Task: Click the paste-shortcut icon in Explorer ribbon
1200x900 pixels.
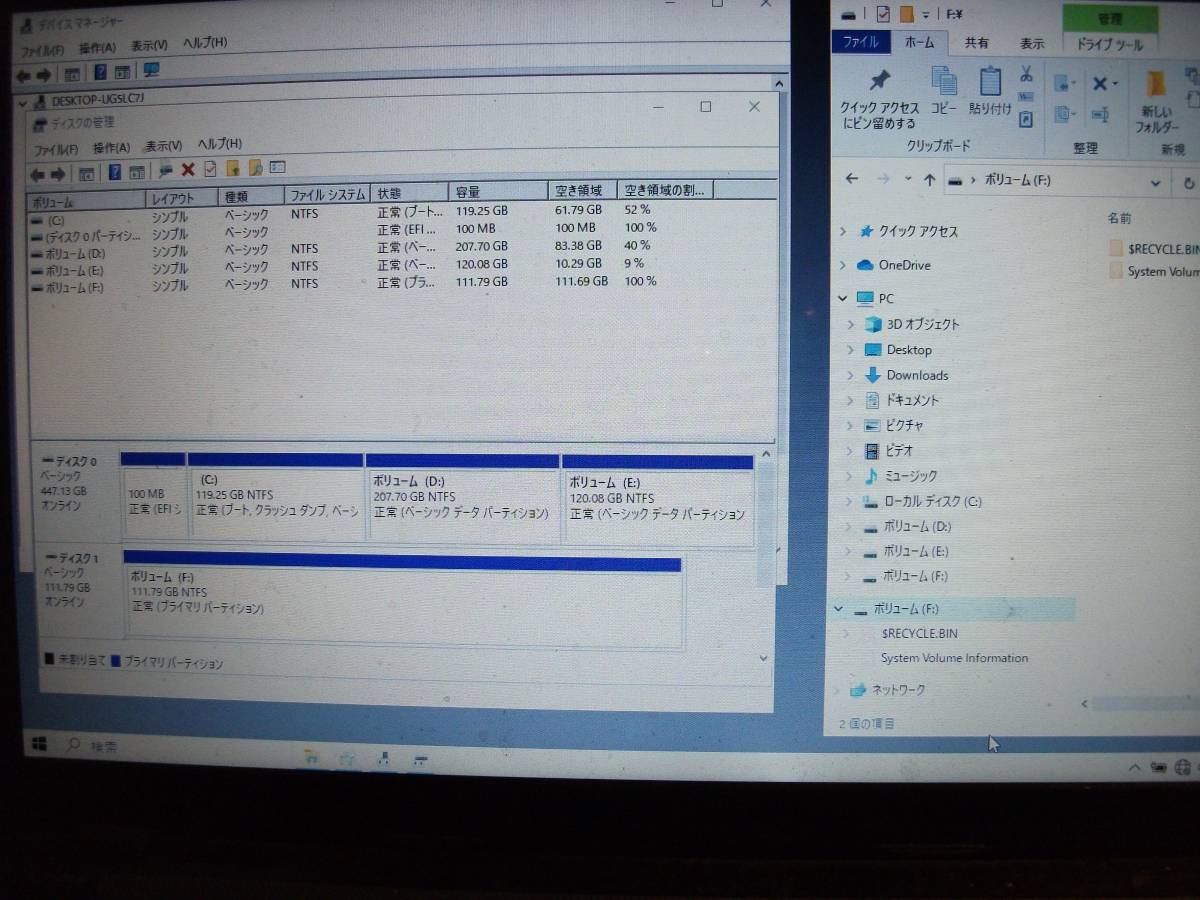Action: point(1026,120)
